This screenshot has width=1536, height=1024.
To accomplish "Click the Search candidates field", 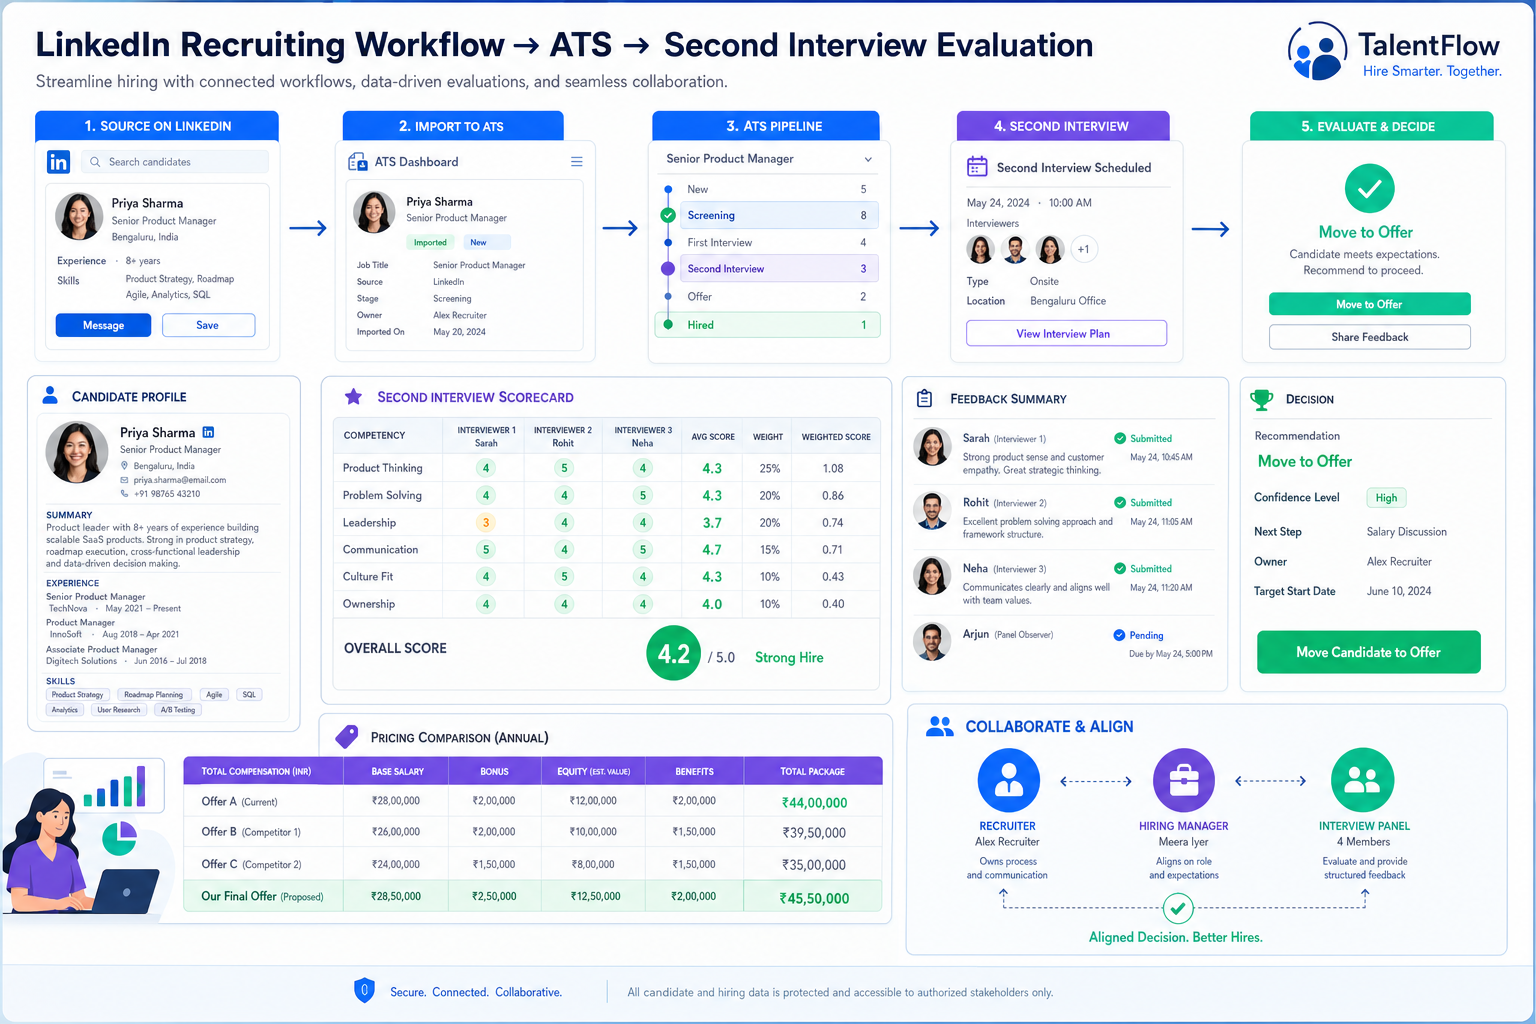I will pos(175,162).
